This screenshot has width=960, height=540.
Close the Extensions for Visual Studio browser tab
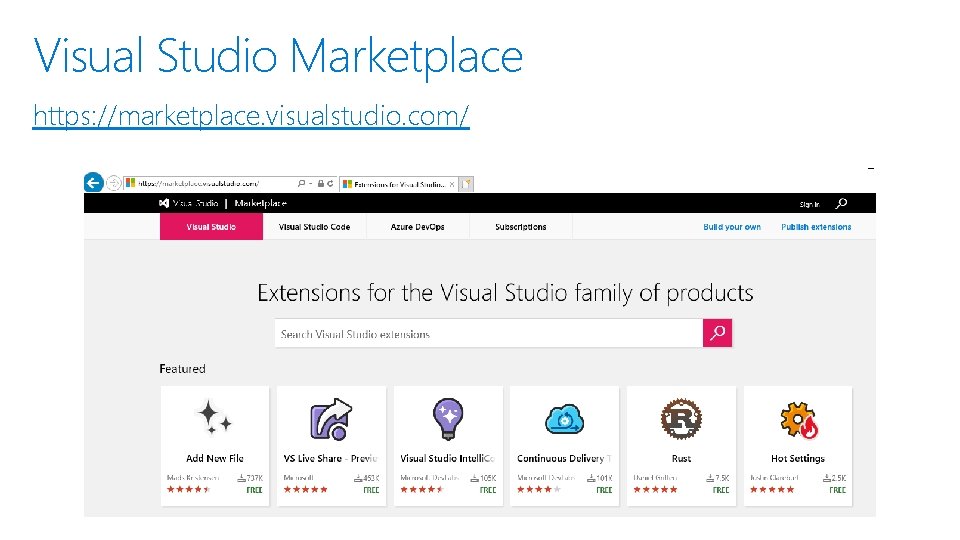click(x=452, y=184)
